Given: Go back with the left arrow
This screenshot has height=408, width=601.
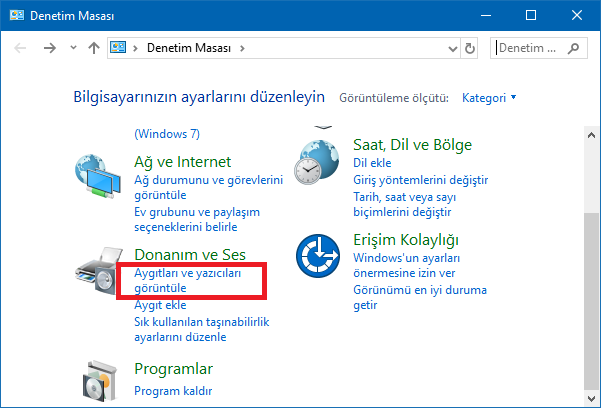Looking at the screenshot, I should click(20, 48).
